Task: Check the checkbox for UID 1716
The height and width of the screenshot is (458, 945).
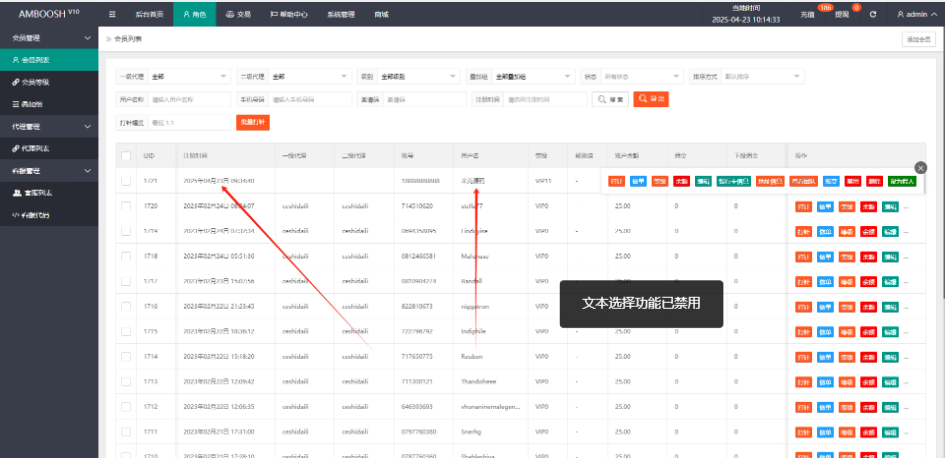Action: click(x=125, y=307)
